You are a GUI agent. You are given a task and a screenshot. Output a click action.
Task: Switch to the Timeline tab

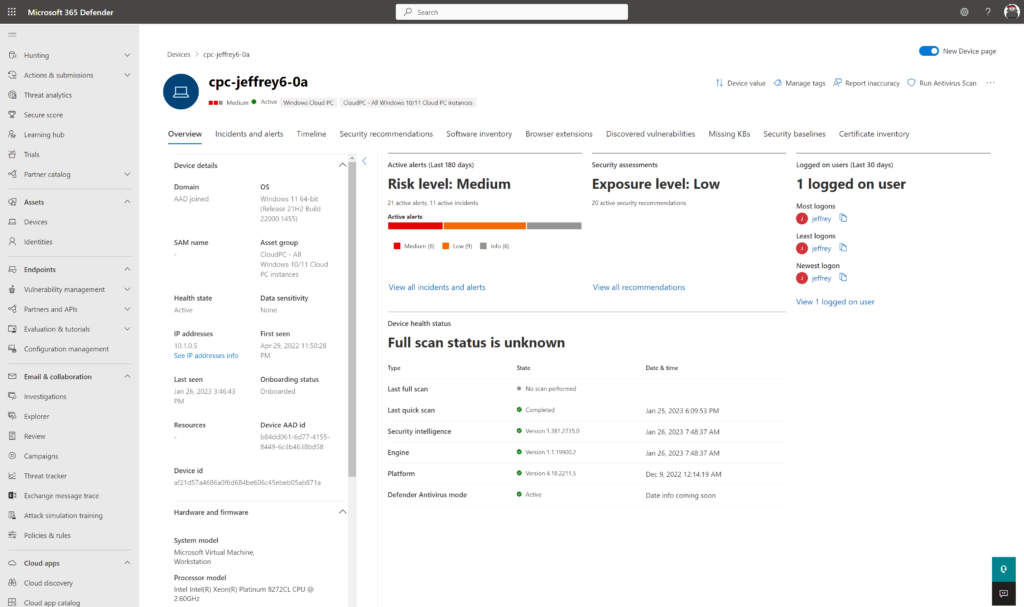(311, 134)
